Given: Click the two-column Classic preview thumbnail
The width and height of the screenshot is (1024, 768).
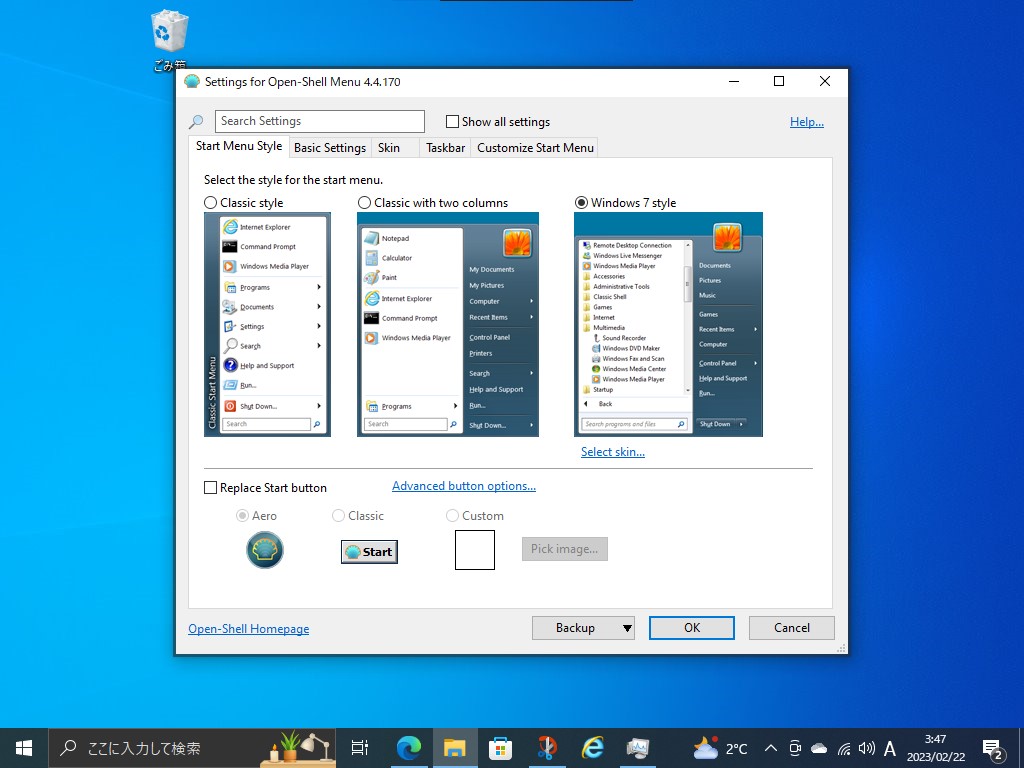Looking at the screenshot, I should (x=448, y=325).
